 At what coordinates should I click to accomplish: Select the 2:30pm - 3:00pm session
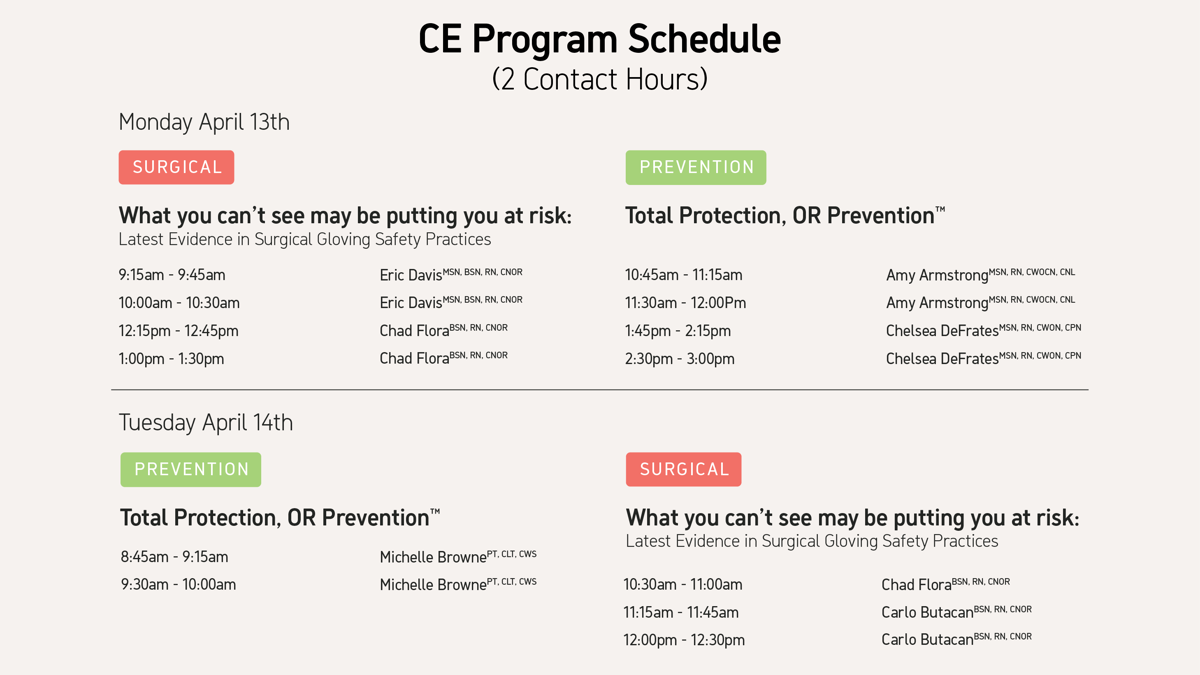pos(680,359)
